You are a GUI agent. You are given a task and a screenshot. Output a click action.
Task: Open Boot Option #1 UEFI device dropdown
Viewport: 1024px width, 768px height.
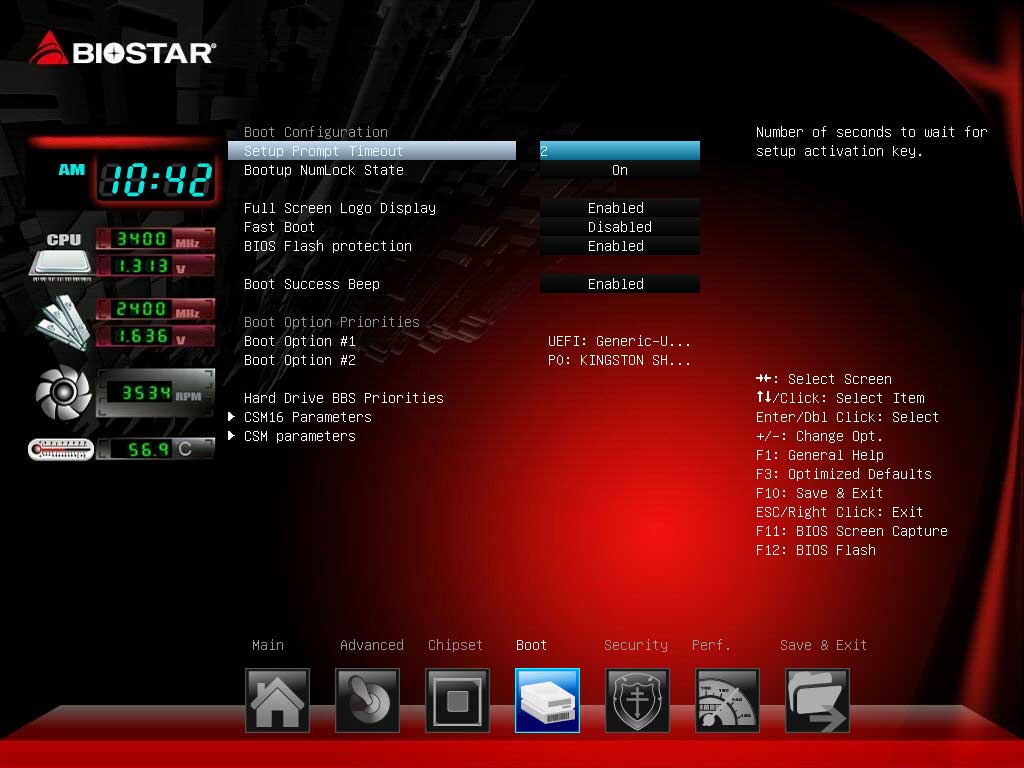619,341
